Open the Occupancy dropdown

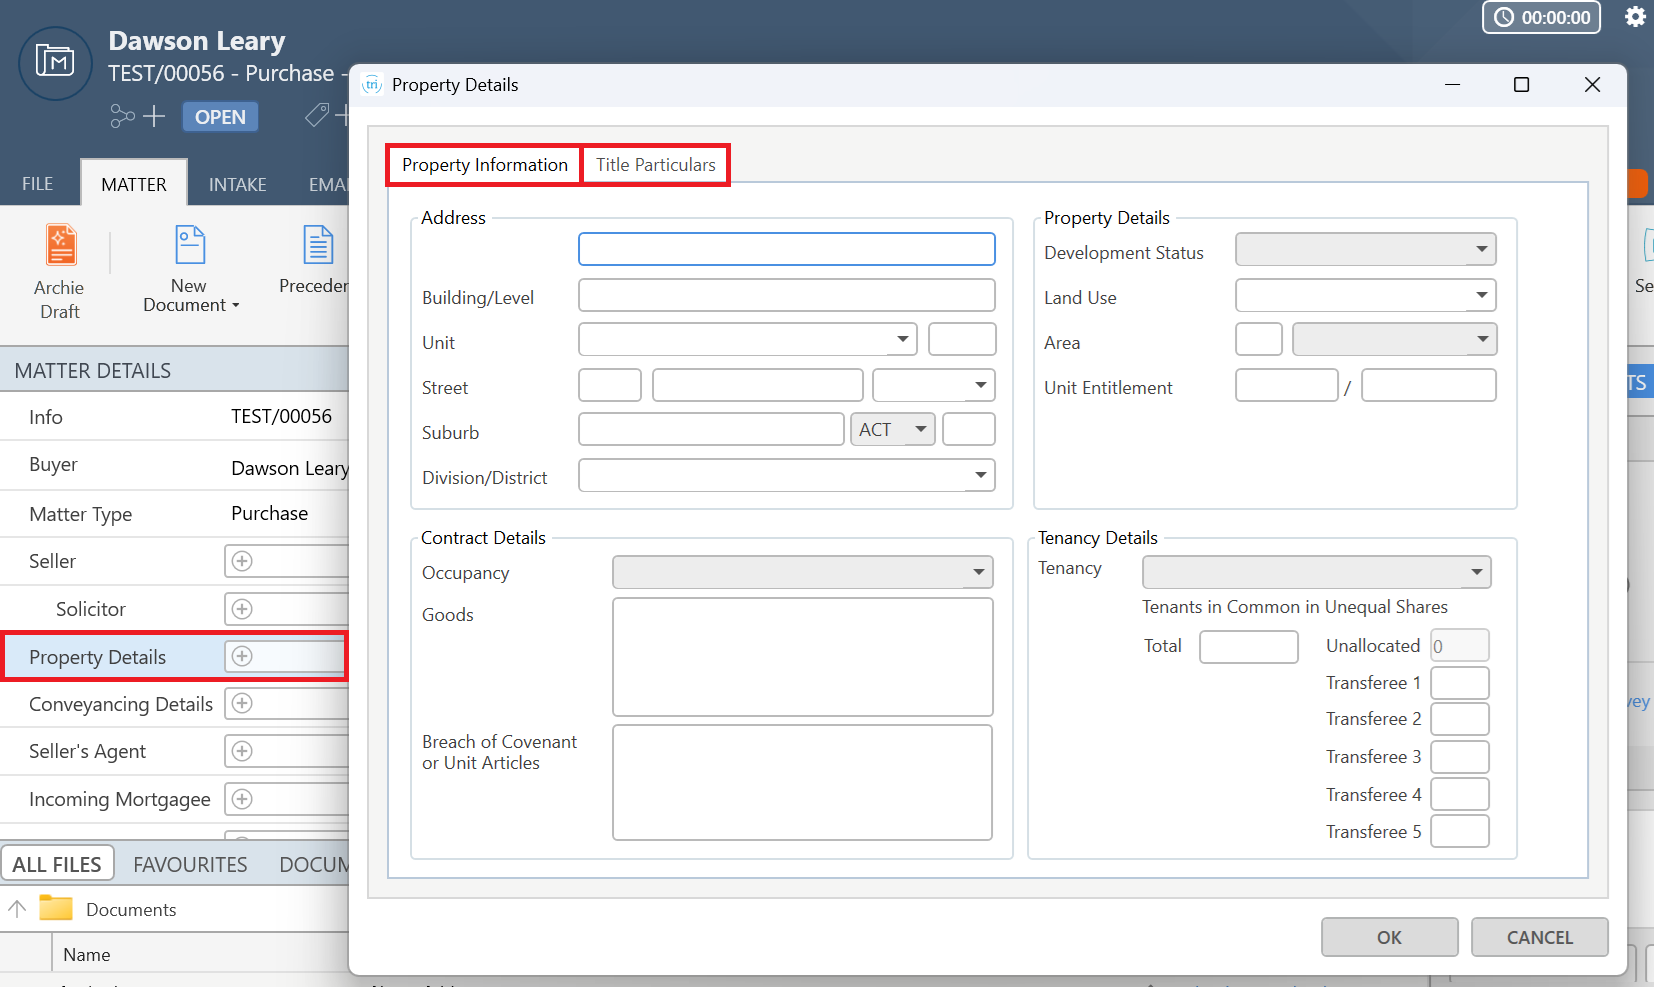(803, 572)
